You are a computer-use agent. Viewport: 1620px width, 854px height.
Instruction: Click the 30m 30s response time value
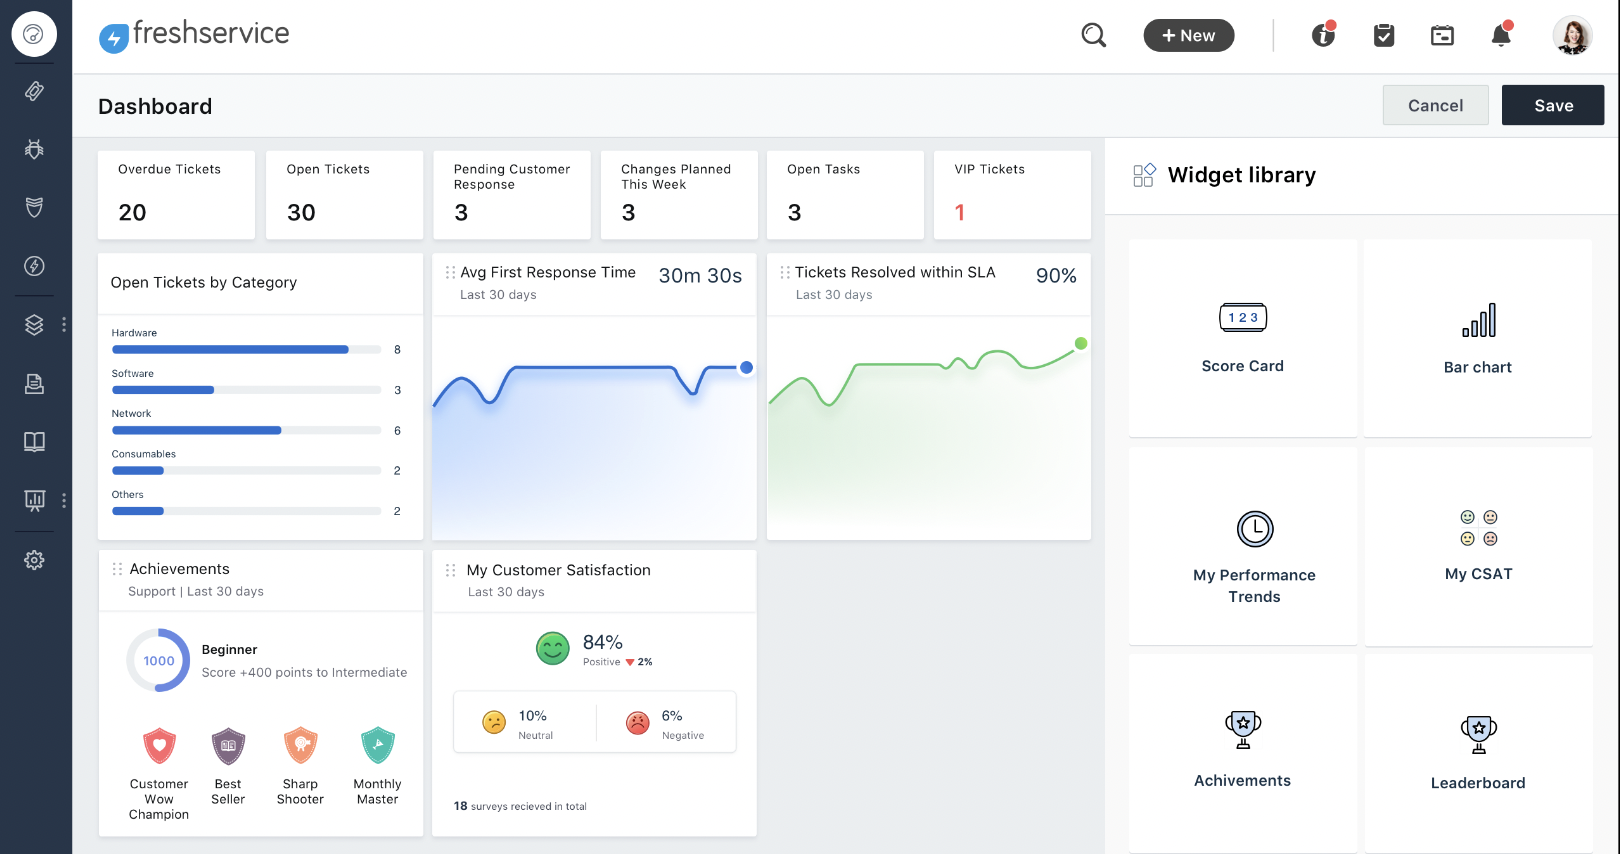point(700,276)
